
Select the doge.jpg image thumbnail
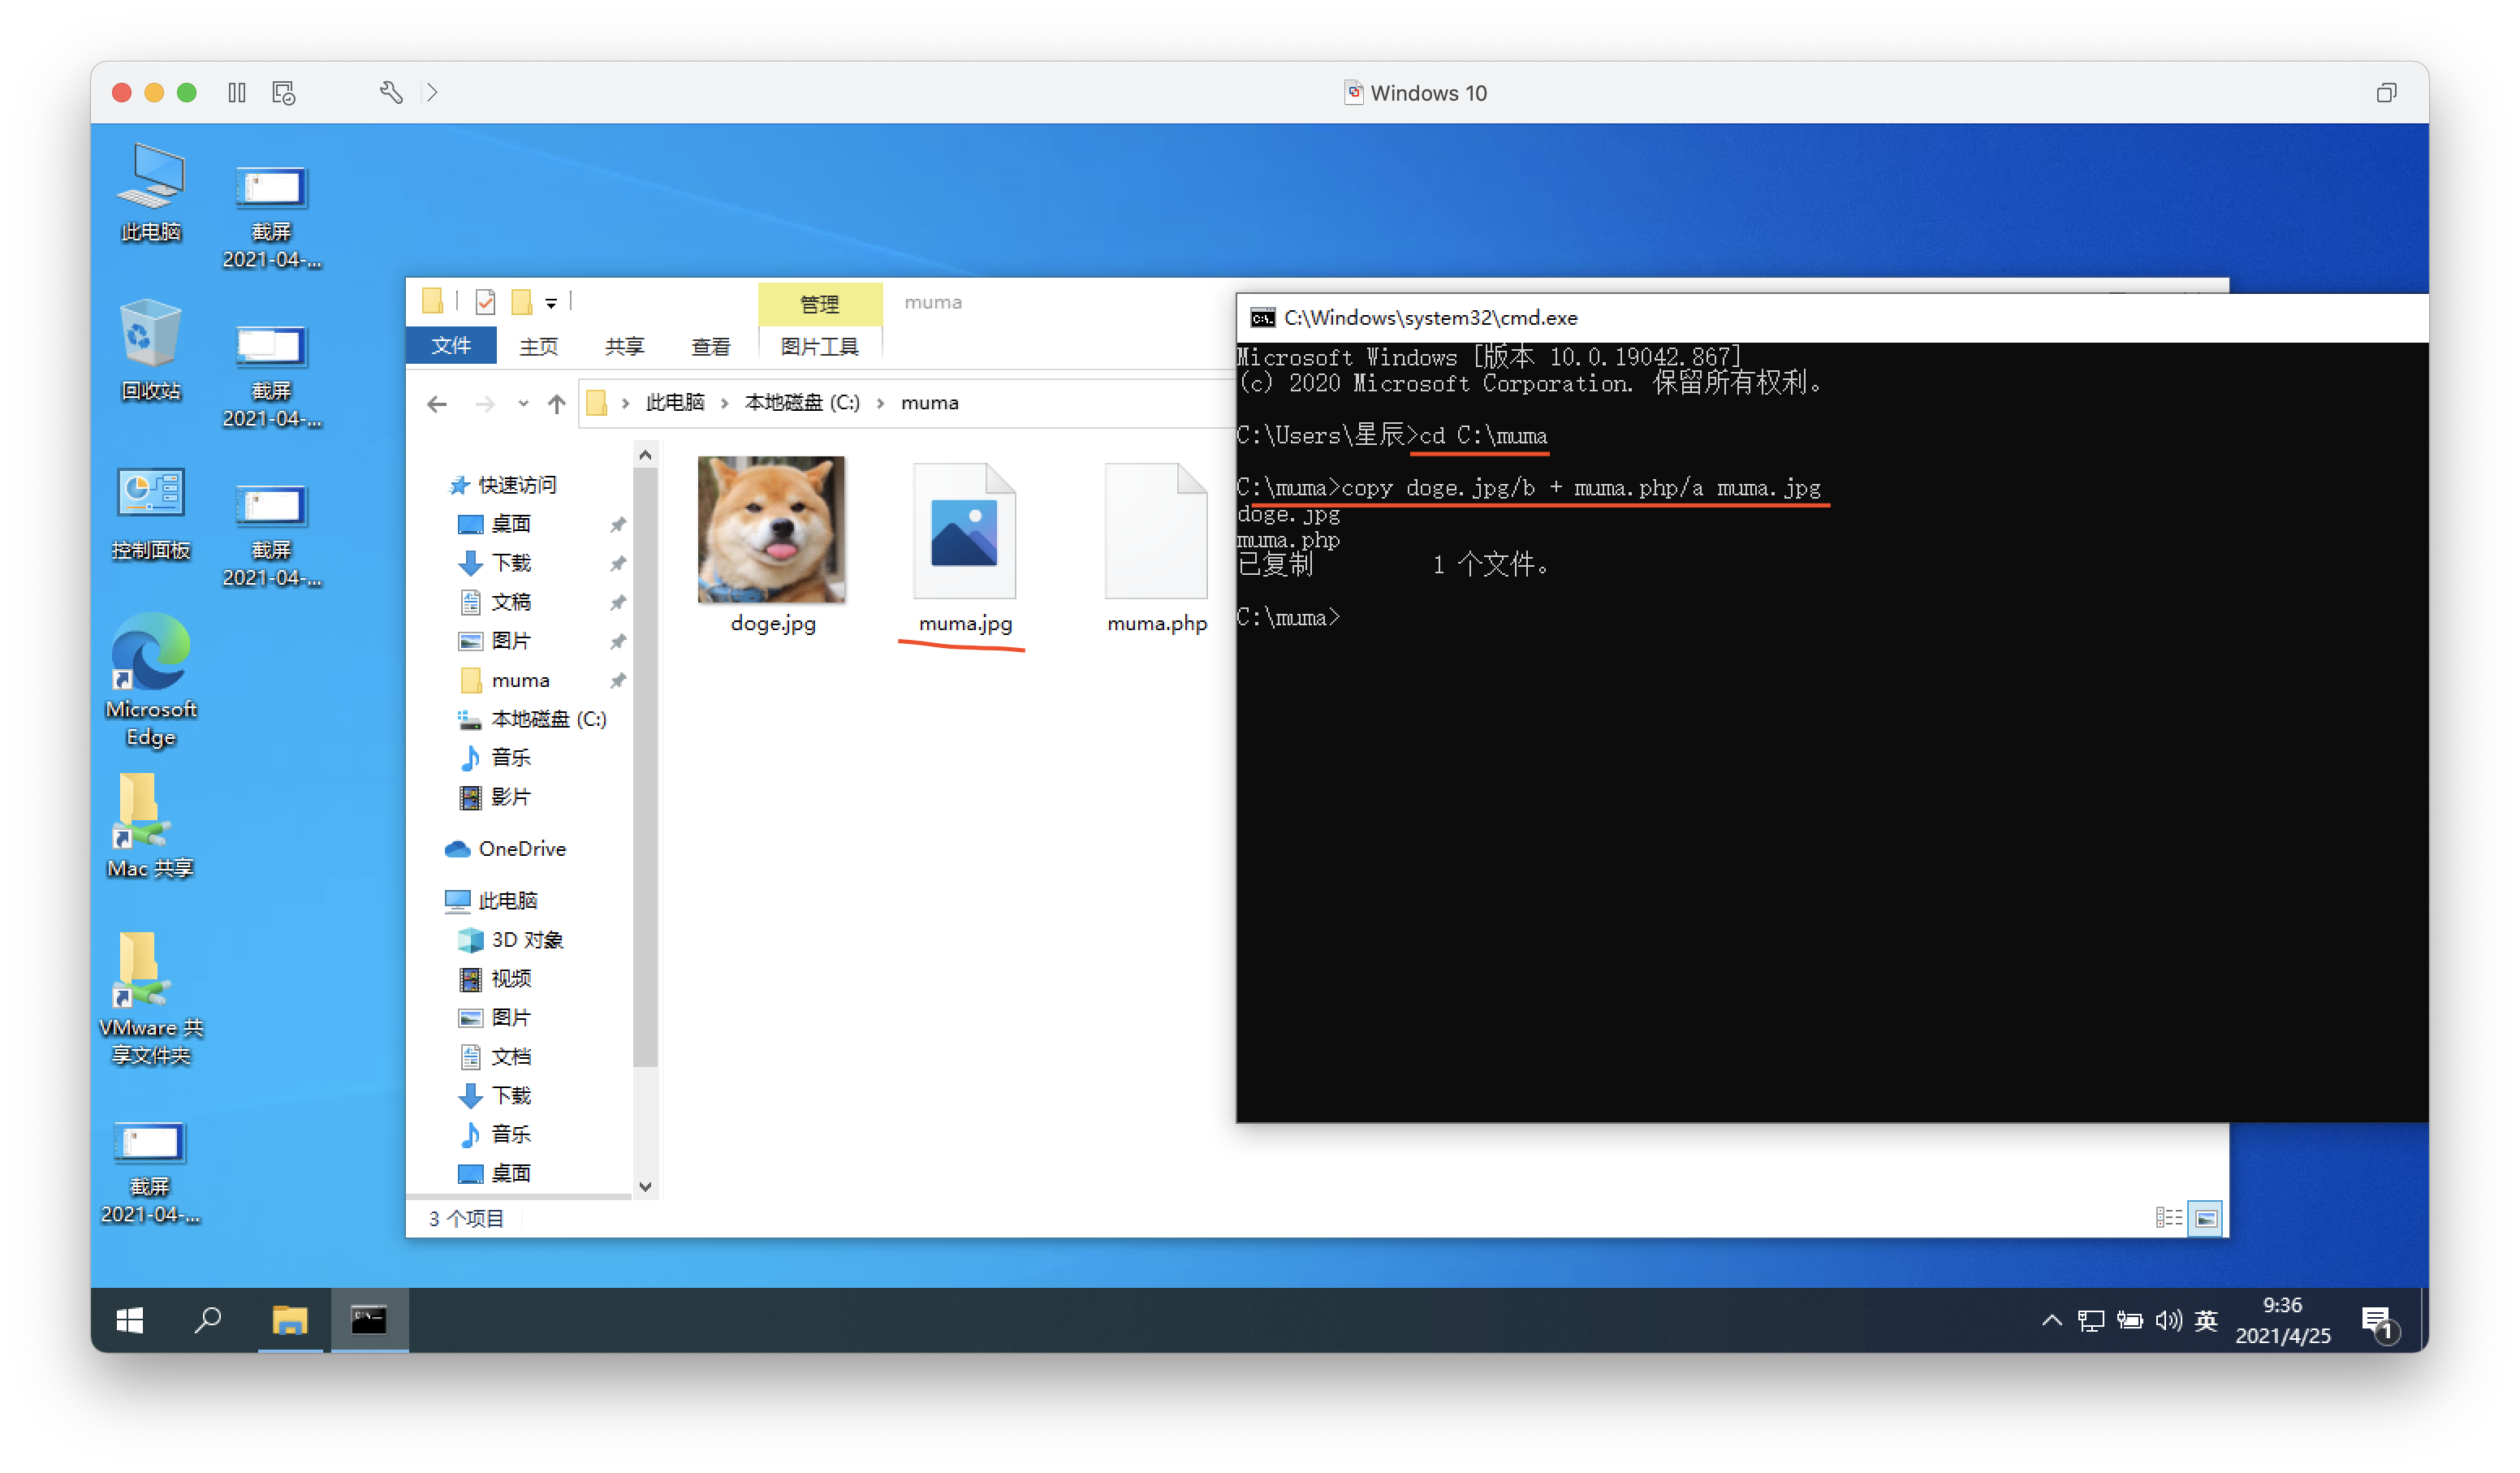pyautogui.click(x=771, y=529)
